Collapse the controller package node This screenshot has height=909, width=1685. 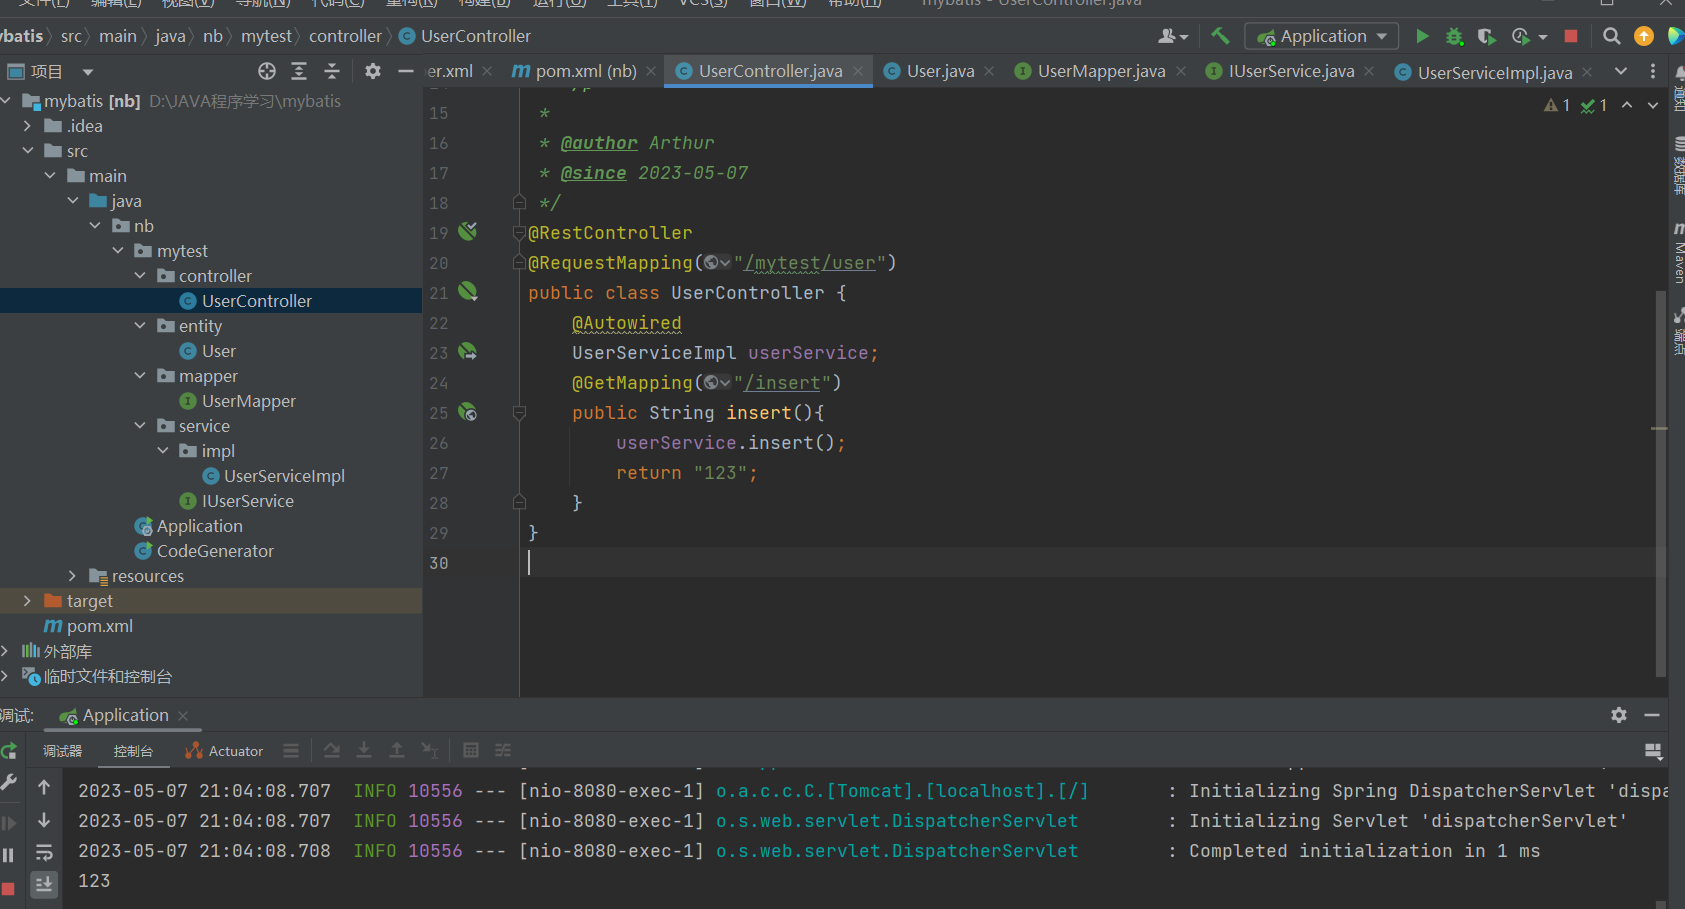point(140,276)
